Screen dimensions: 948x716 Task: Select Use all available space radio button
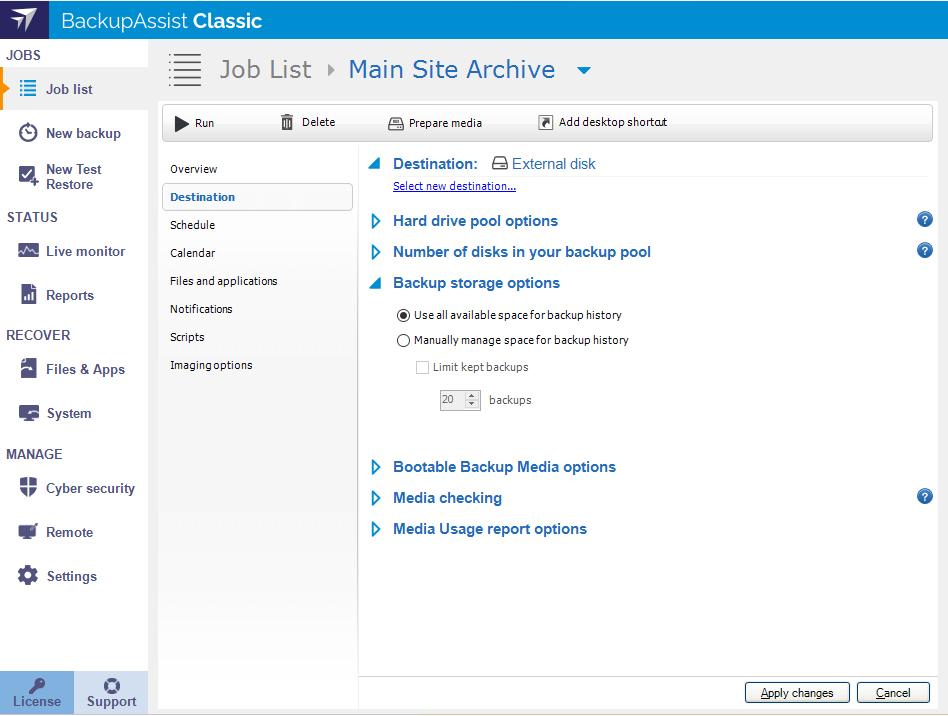pos(403,315)
